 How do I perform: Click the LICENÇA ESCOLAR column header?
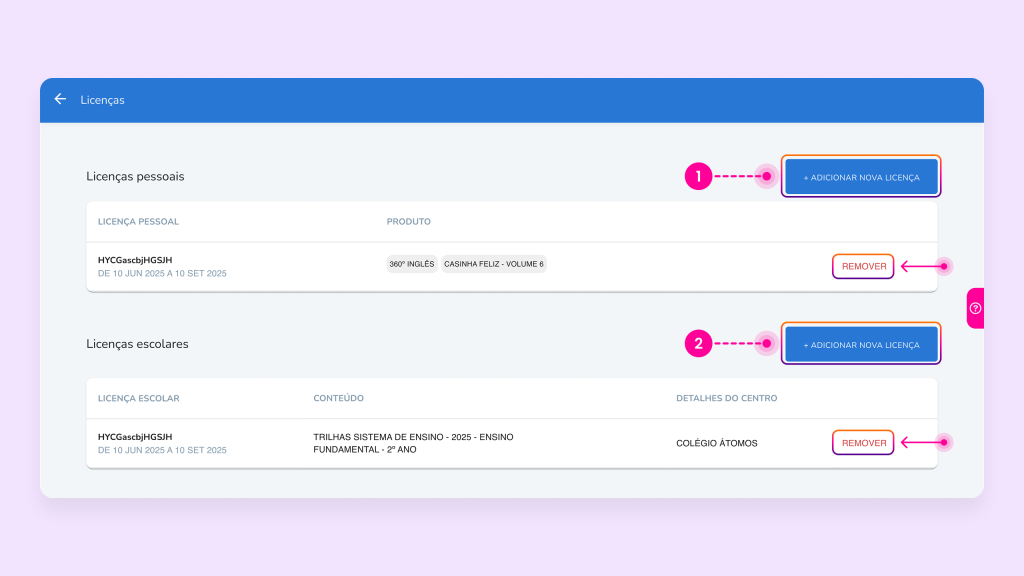coord(138,398)
